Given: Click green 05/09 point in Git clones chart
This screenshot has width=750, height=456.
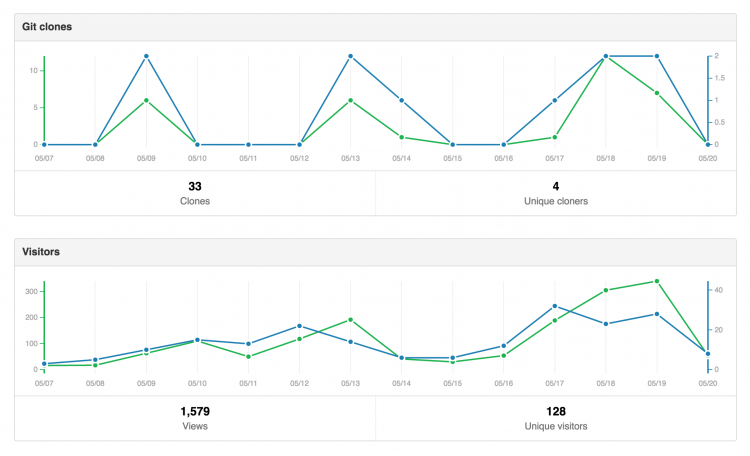Looking at the screenshot, I should 146,100.
